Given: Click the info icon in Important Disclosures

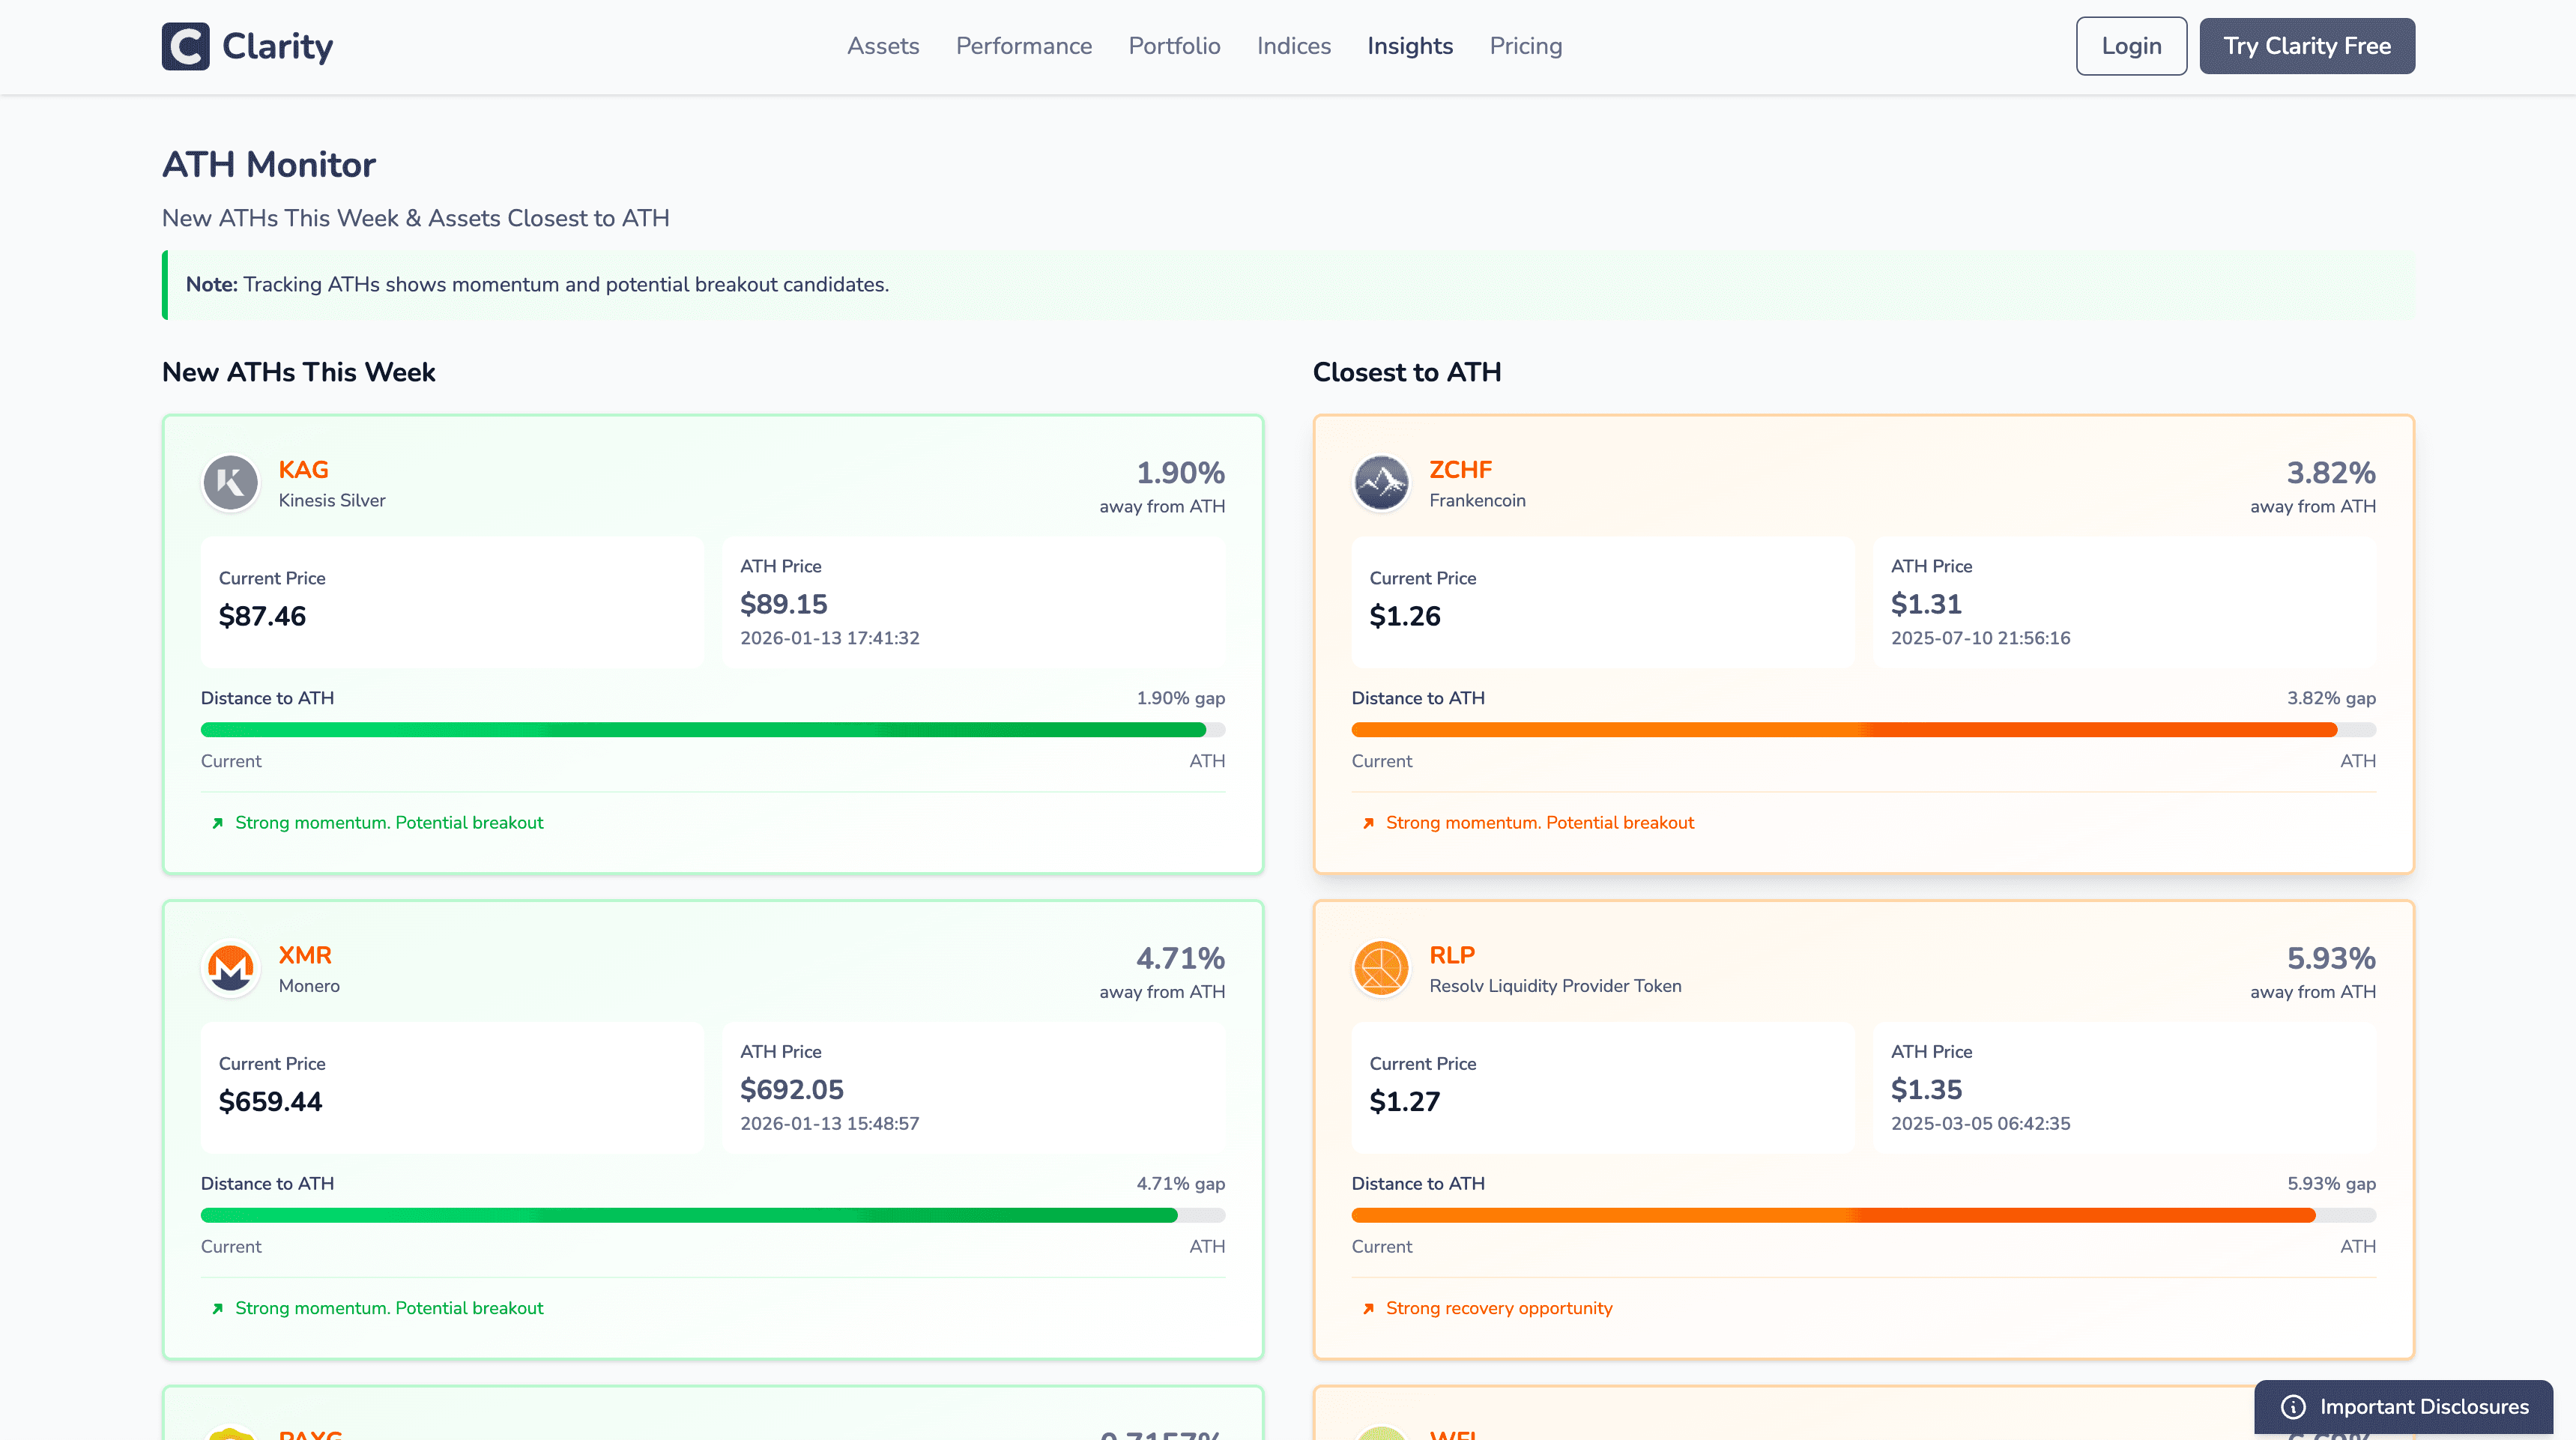Looking at the screenshot, I should pos(2293,1407).
